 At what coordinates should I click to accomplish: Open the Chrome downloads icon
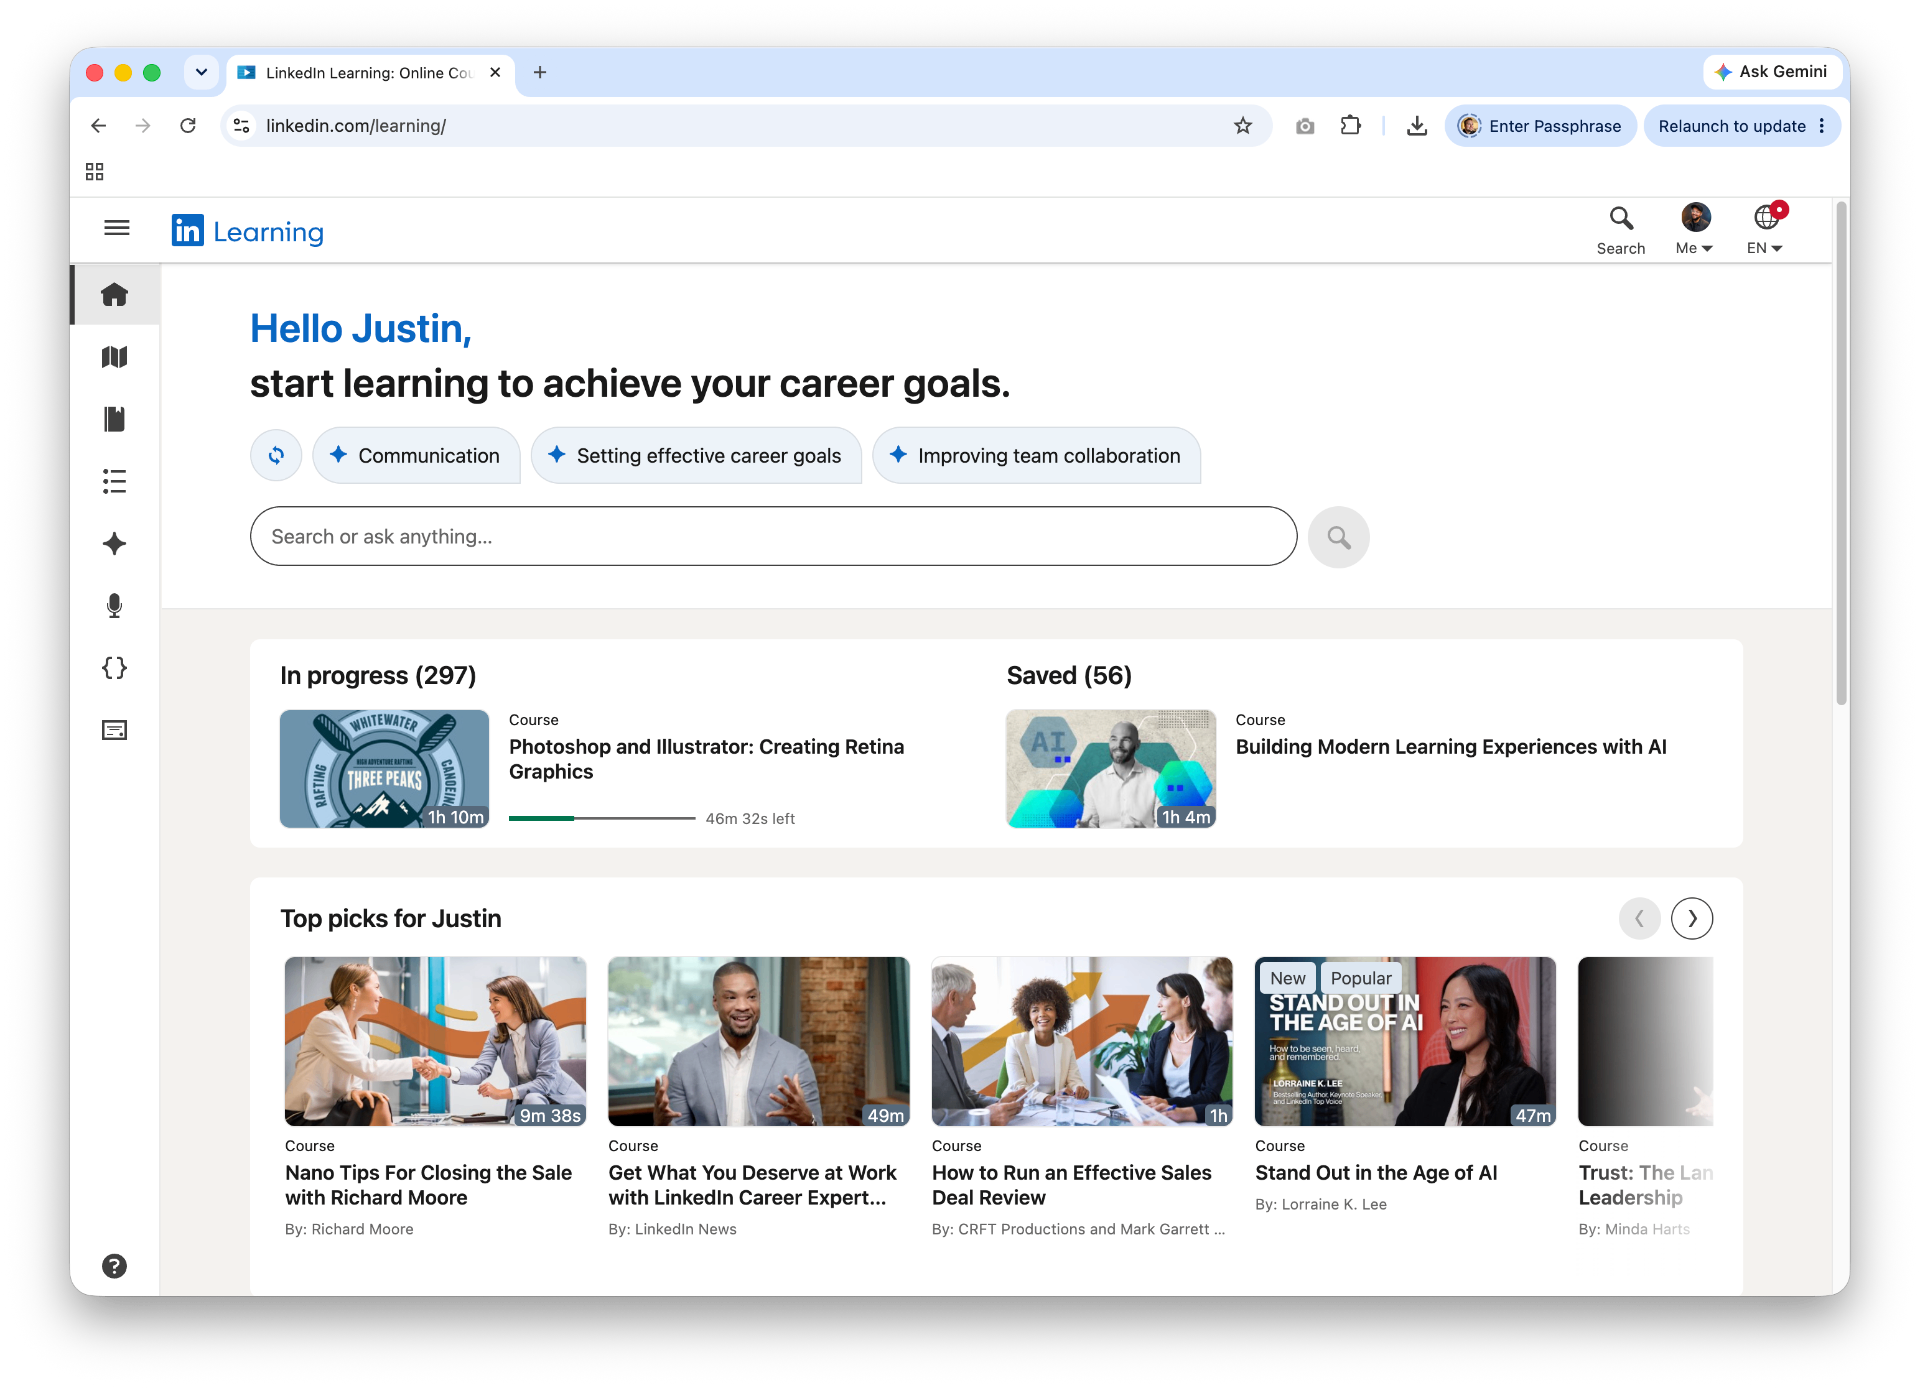point(1417,126)
